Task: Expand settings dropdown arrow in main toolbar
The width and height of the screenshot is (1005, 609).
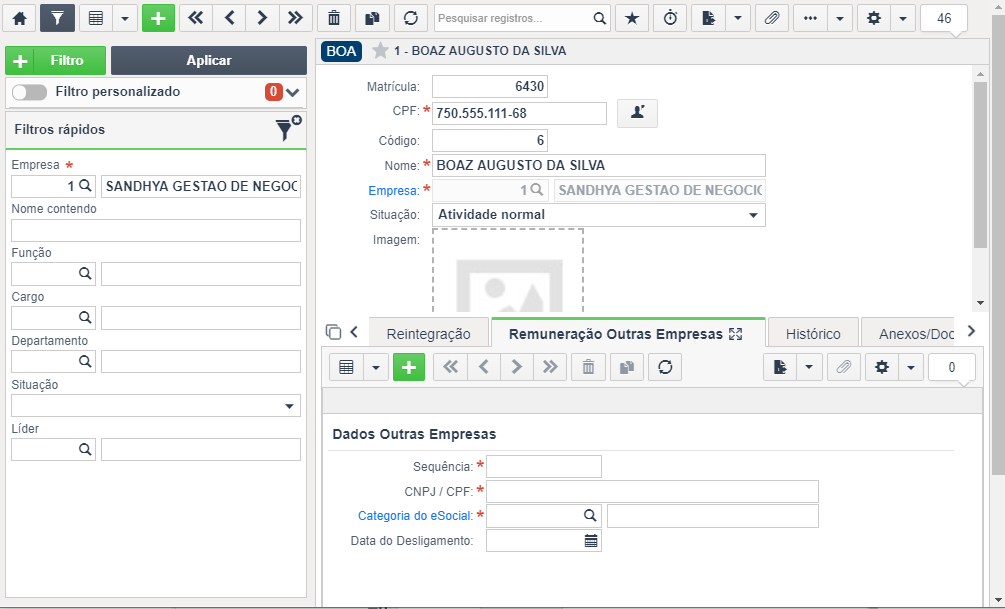Action: 903,18
